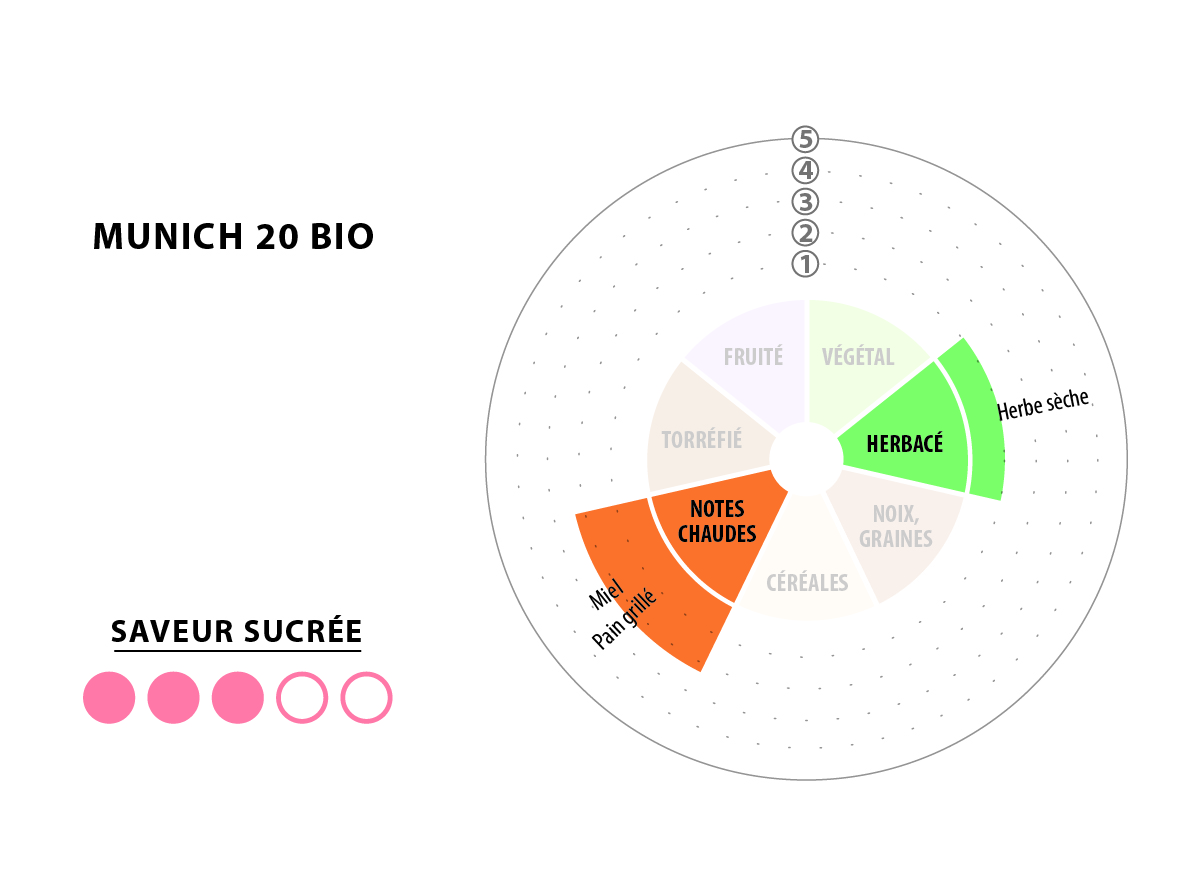Select the fifth empty sweetness circle
Image resolution: width=1183 pixels, height=887 pixels.
(x=367, y=698)
